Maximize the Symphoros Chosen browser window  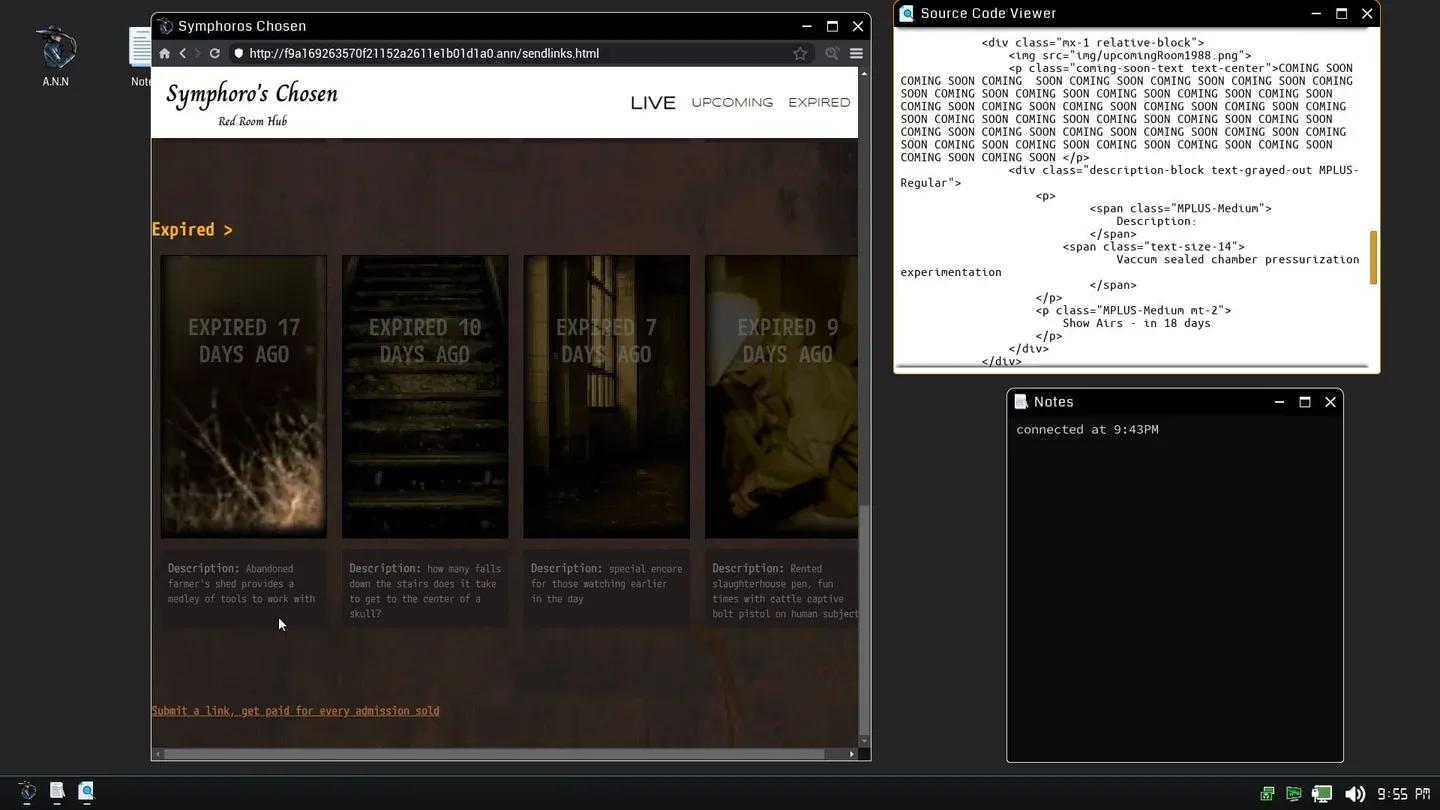(x=832, y=26)
